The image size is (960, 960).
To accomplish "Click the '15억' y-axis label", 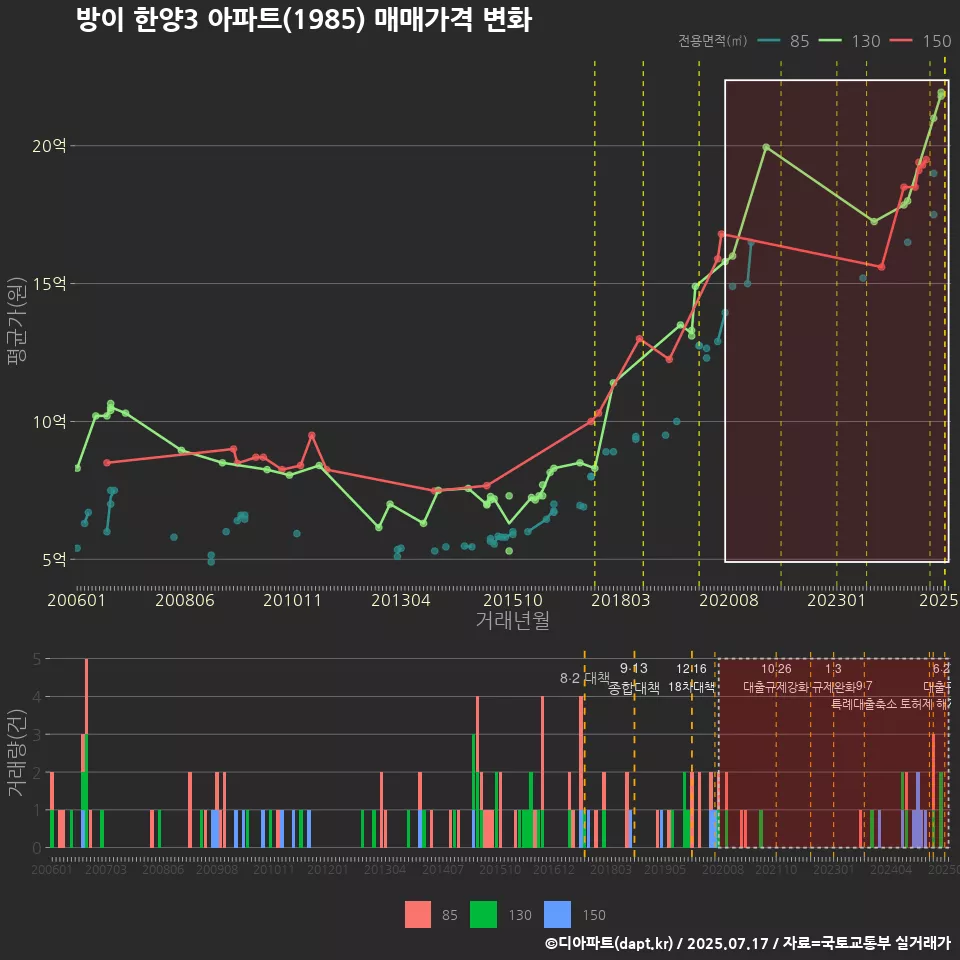I will tap(49, 283).
